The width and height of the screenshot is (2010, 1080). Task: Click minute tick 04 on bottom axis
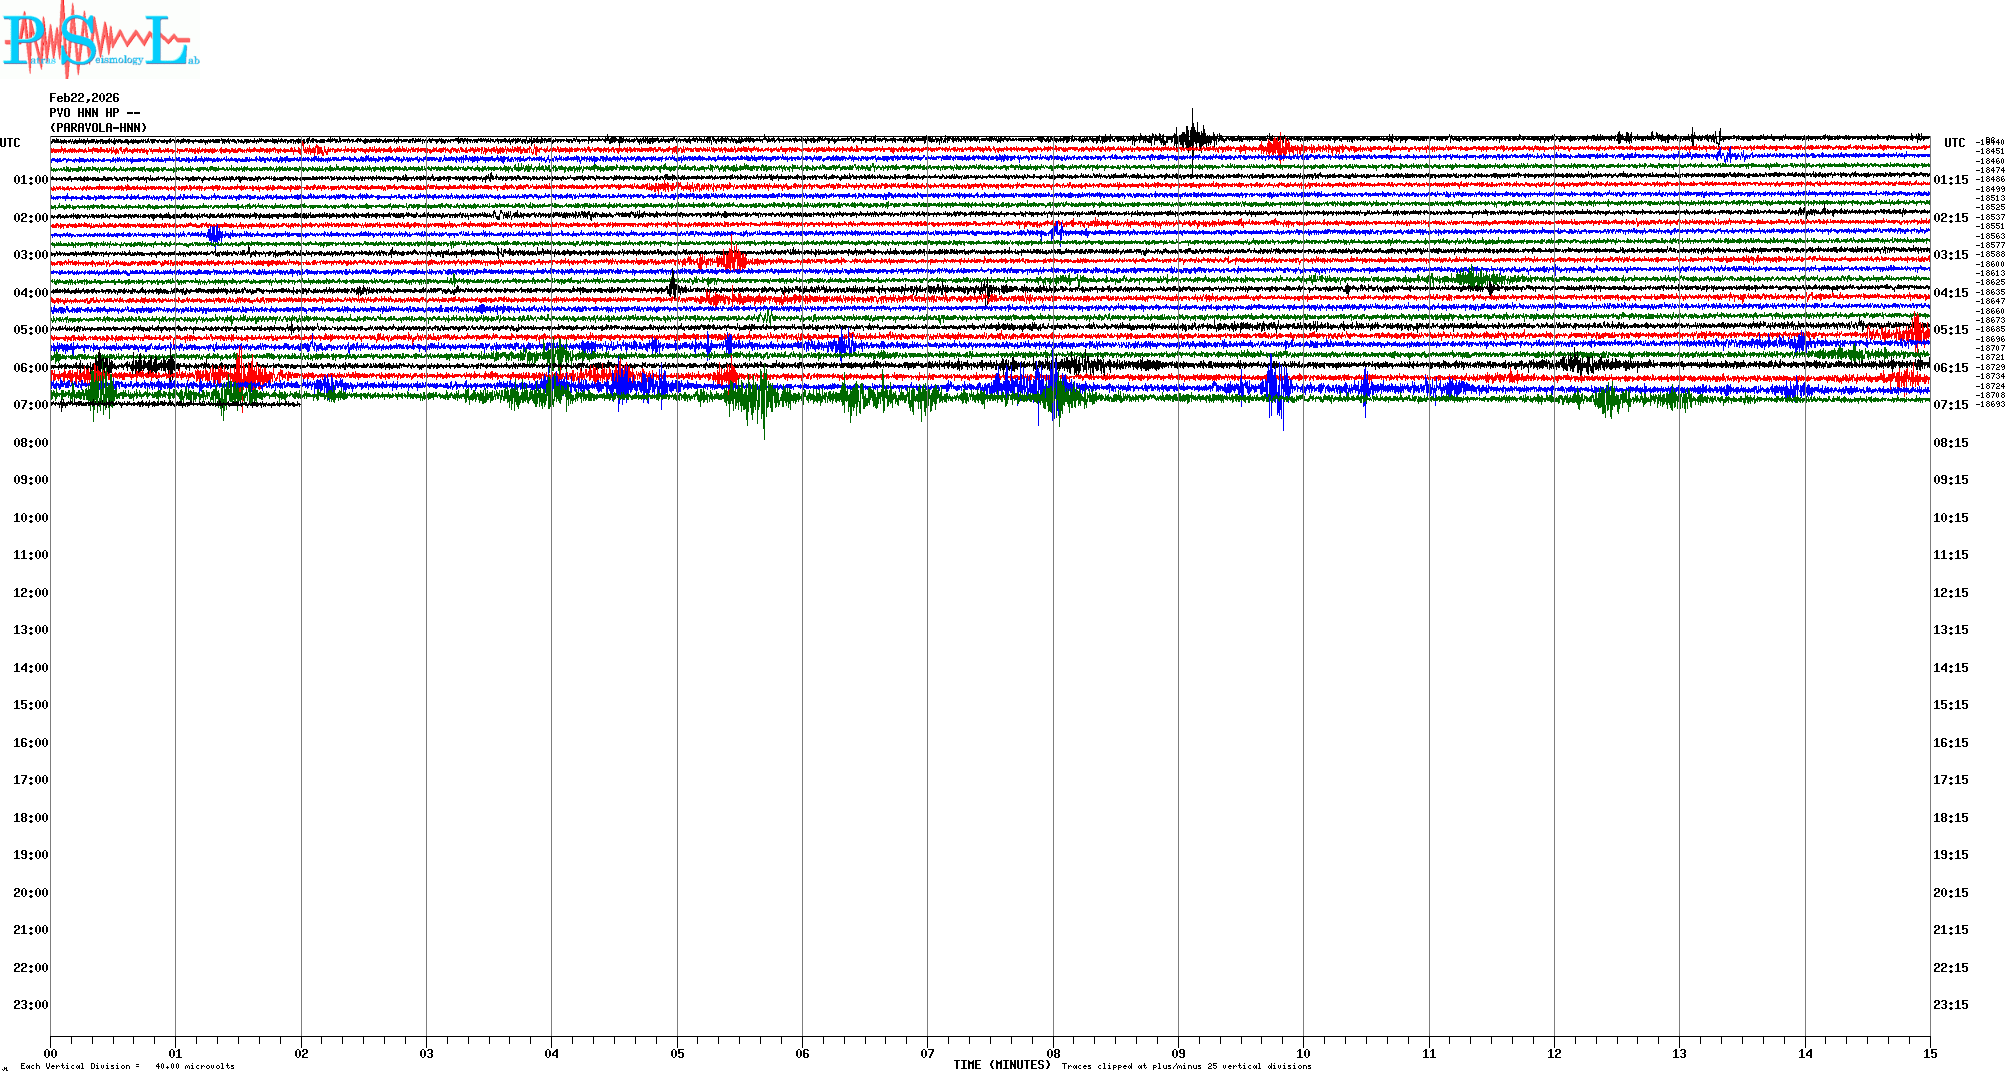click(x=551, y=1053)
